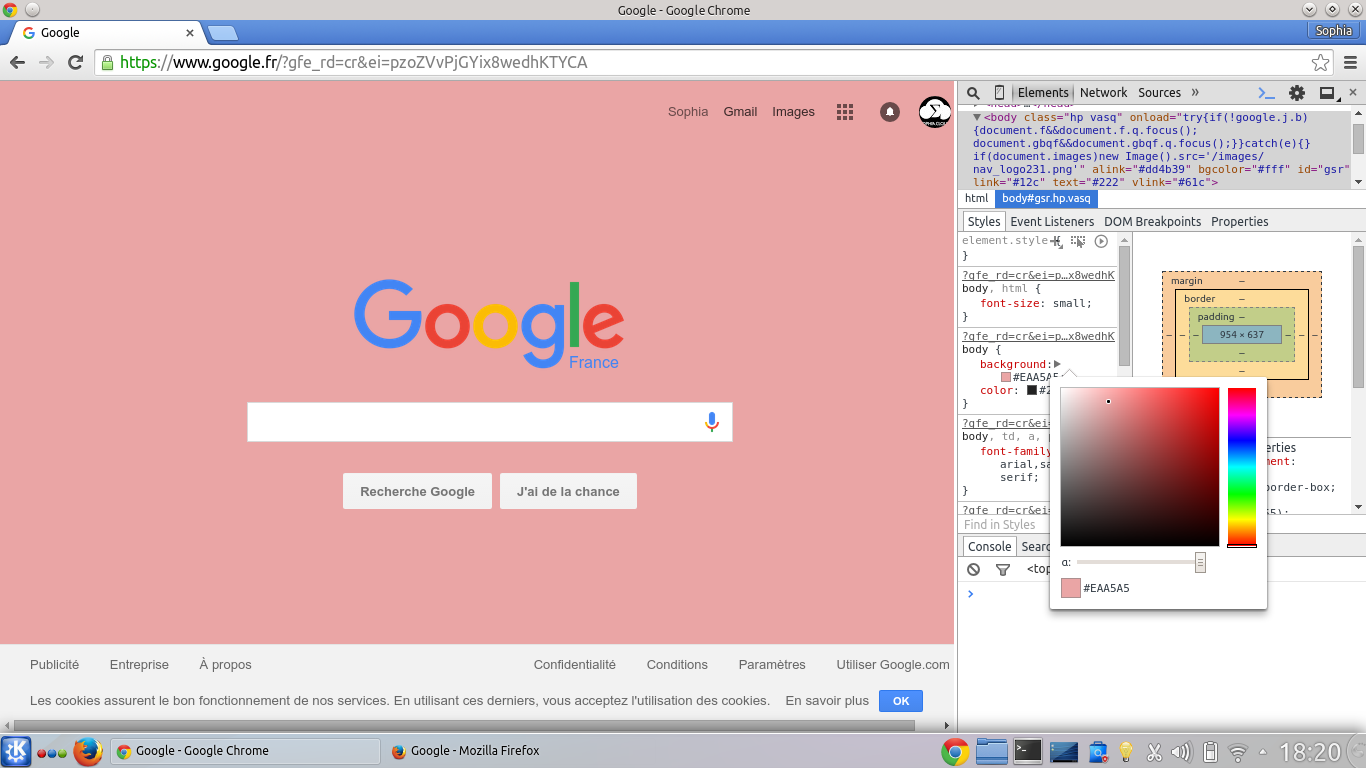Start voice search with microphone icon

pos(712,422)
